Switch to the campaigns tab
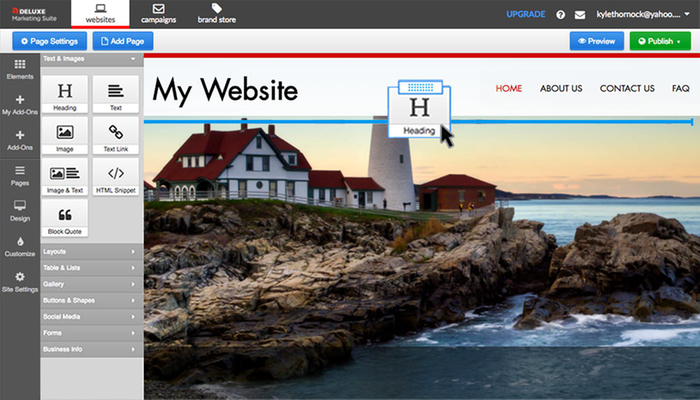Screen dimensions: 700x400 [x=159, y=13]
